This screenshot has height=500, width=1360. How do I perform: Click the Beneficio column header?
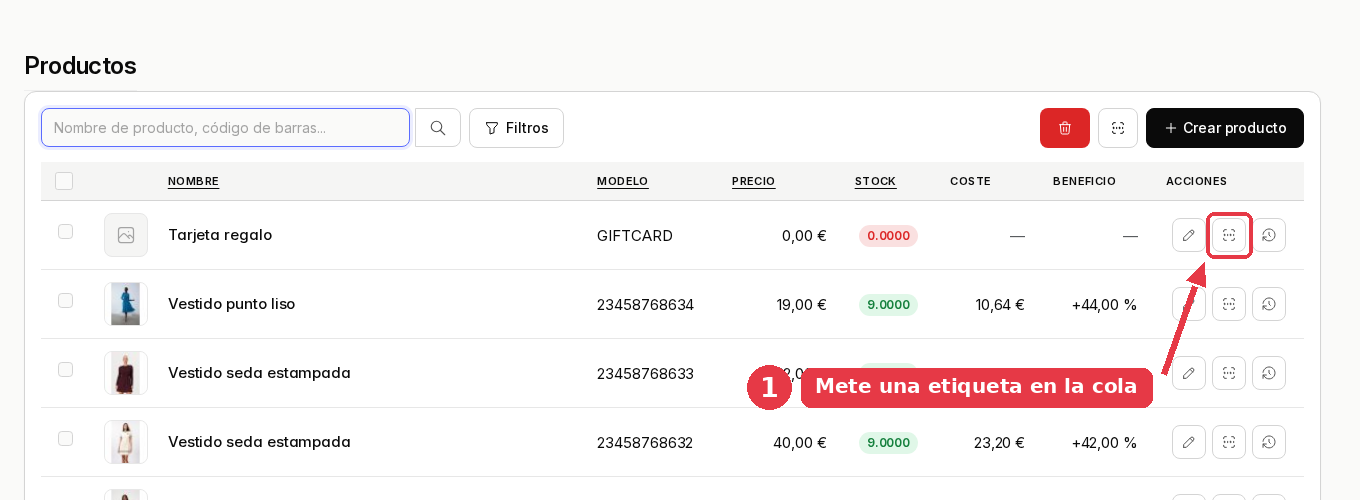(1084, 181)
